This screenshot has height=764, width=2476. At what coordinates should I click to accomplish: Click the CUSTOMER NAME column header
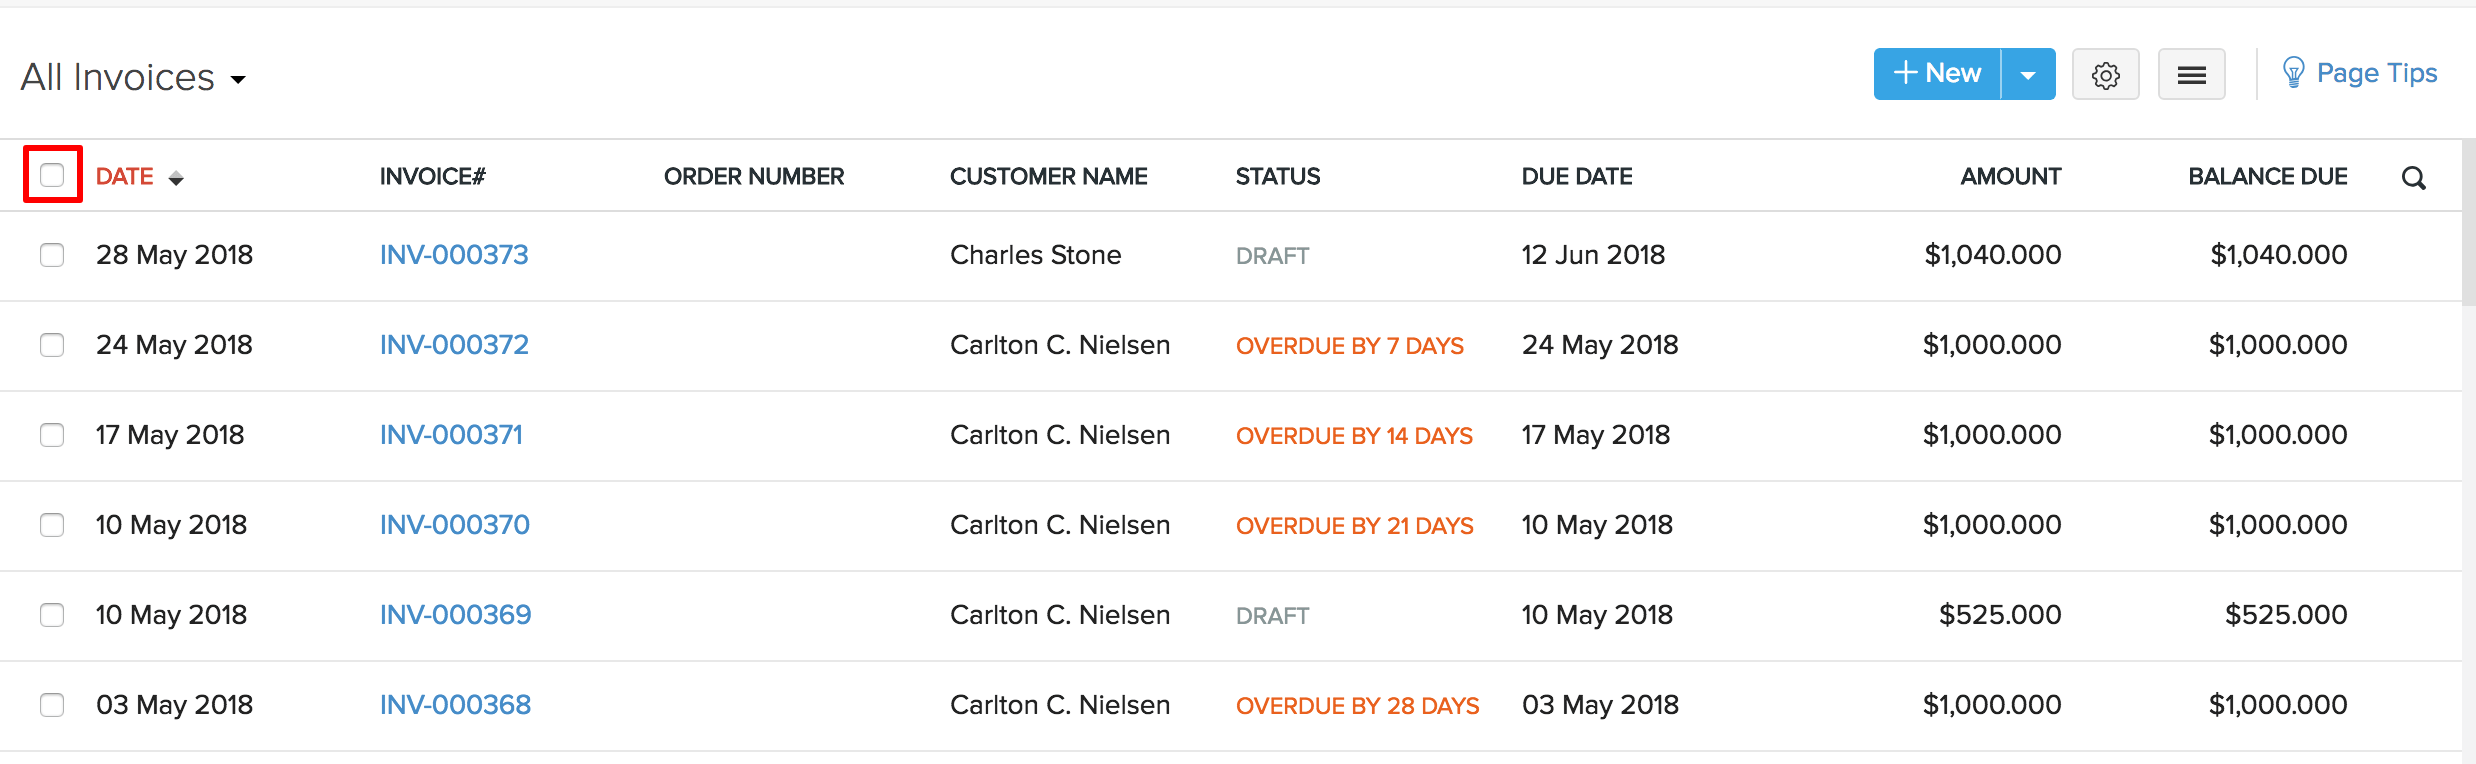pos(1048,176)
